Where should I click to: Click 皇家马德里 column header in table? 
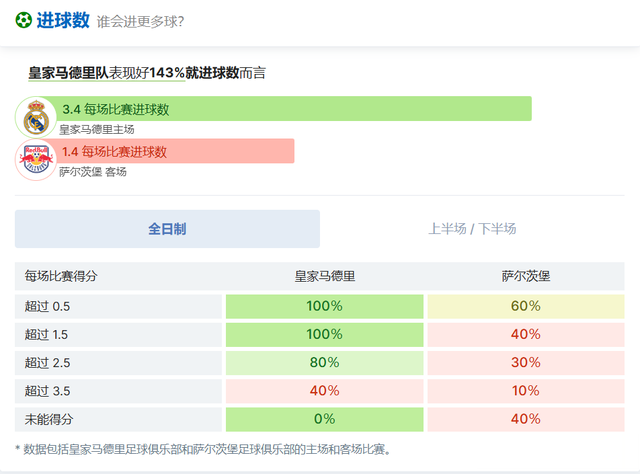pyautogui.click(x=324, y=276)
